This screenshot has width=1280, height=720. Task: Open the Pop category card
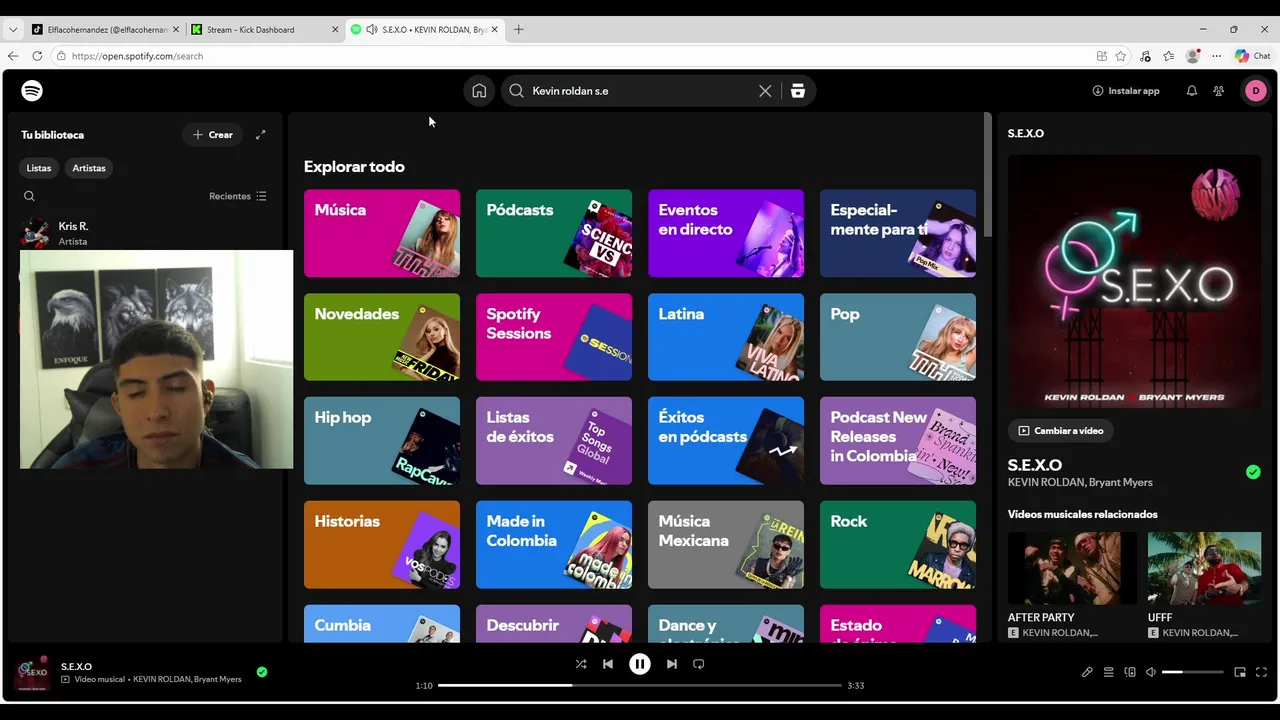898,337
